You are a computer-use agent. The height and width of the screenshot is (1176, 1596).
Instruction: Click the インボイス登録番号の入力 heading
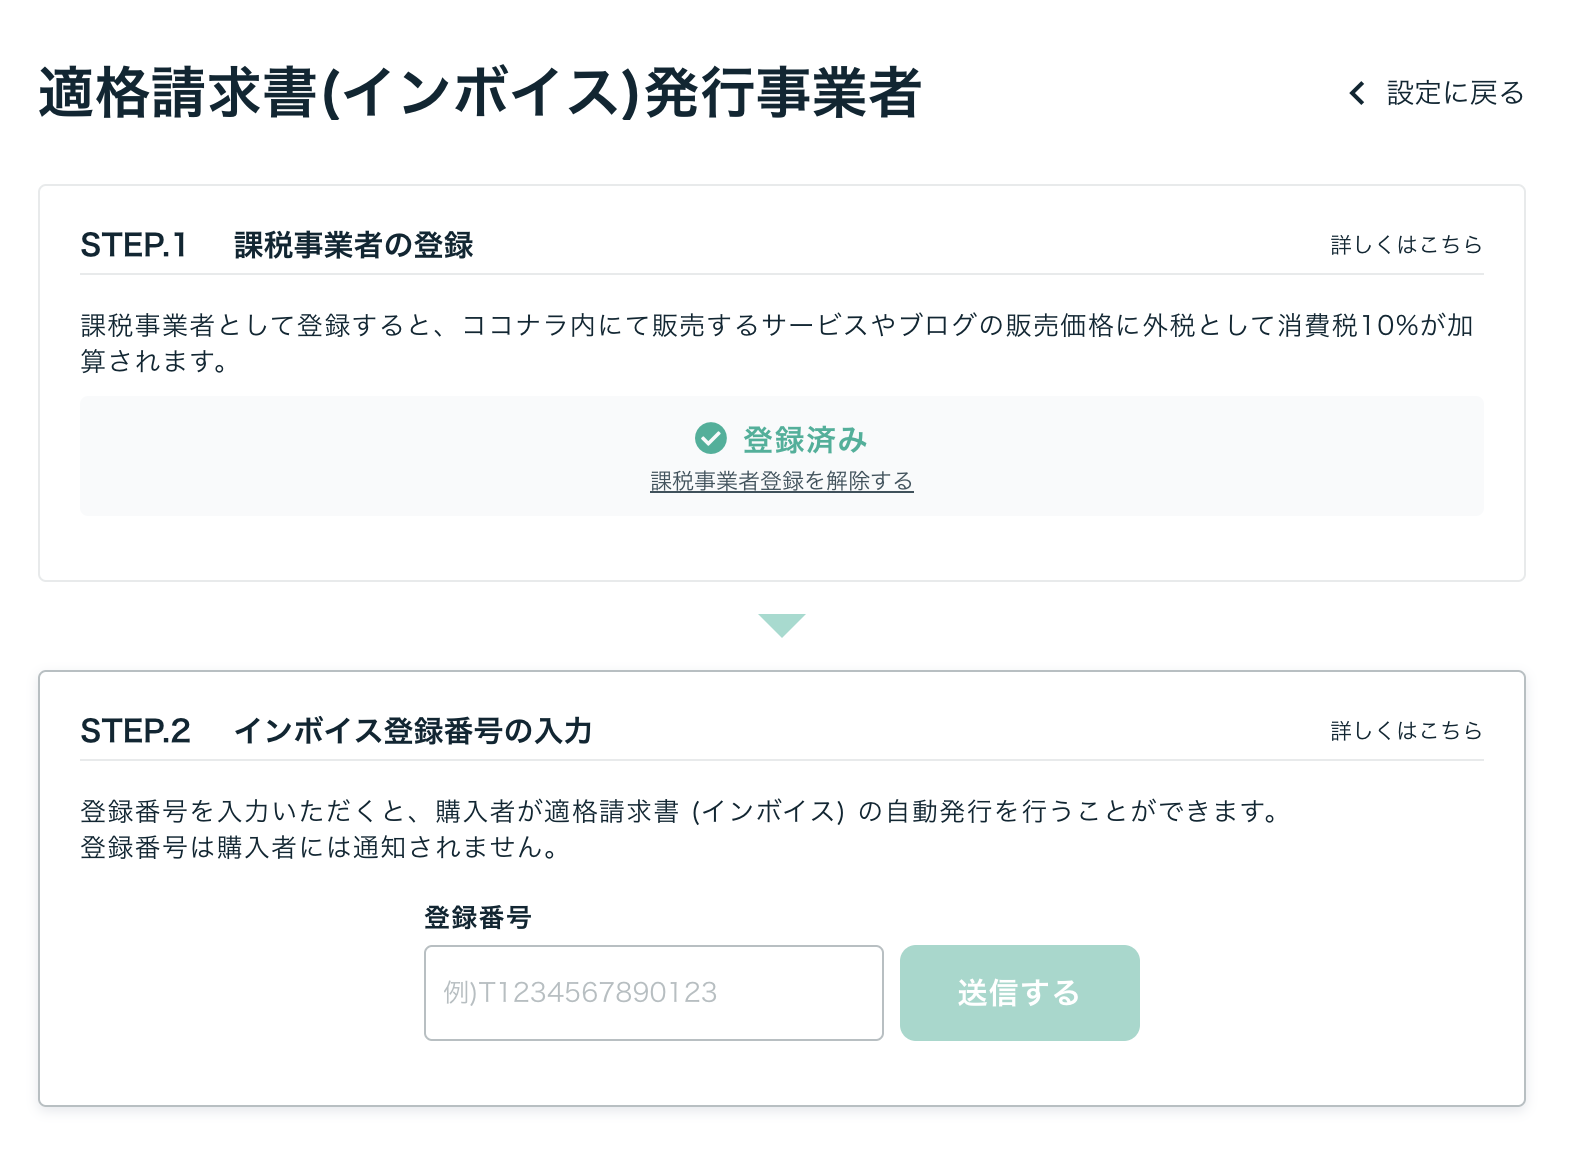412,731
